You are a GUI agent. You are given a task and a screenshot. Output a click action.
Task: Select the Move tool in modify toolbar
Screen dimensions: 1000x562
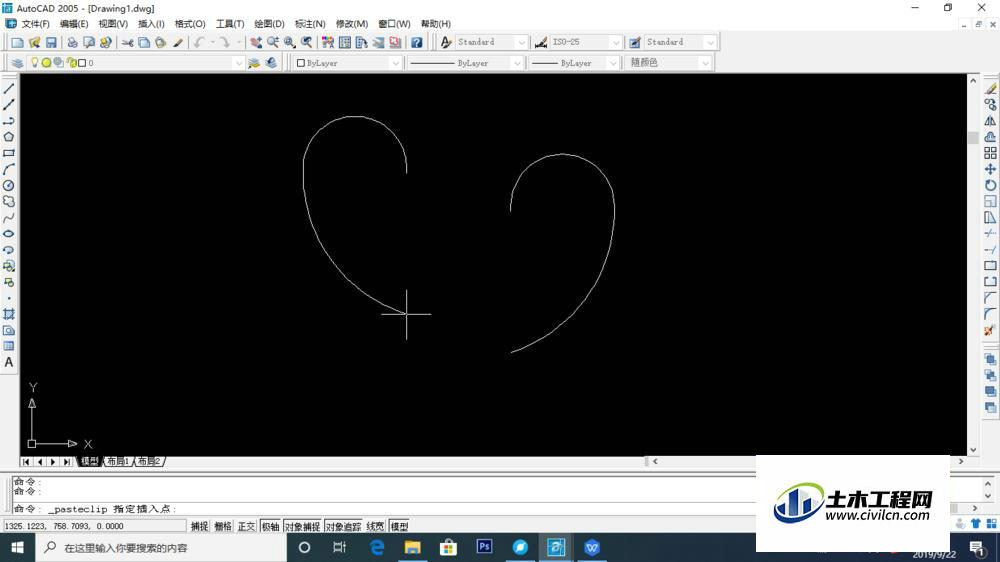(x=990, y=169)
